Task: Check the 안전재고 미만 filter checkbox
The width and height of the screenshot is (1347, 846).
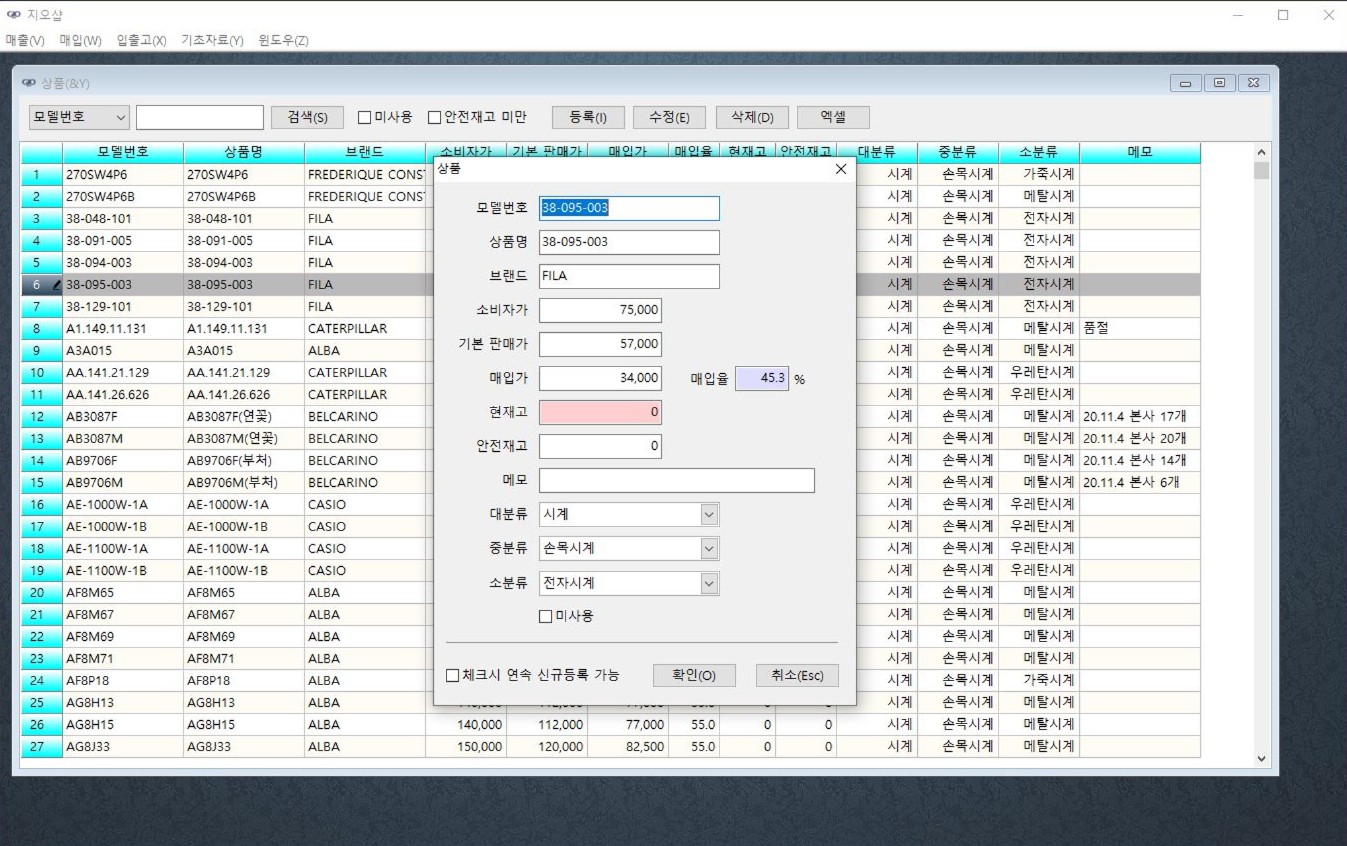Action: click(435, 117)
